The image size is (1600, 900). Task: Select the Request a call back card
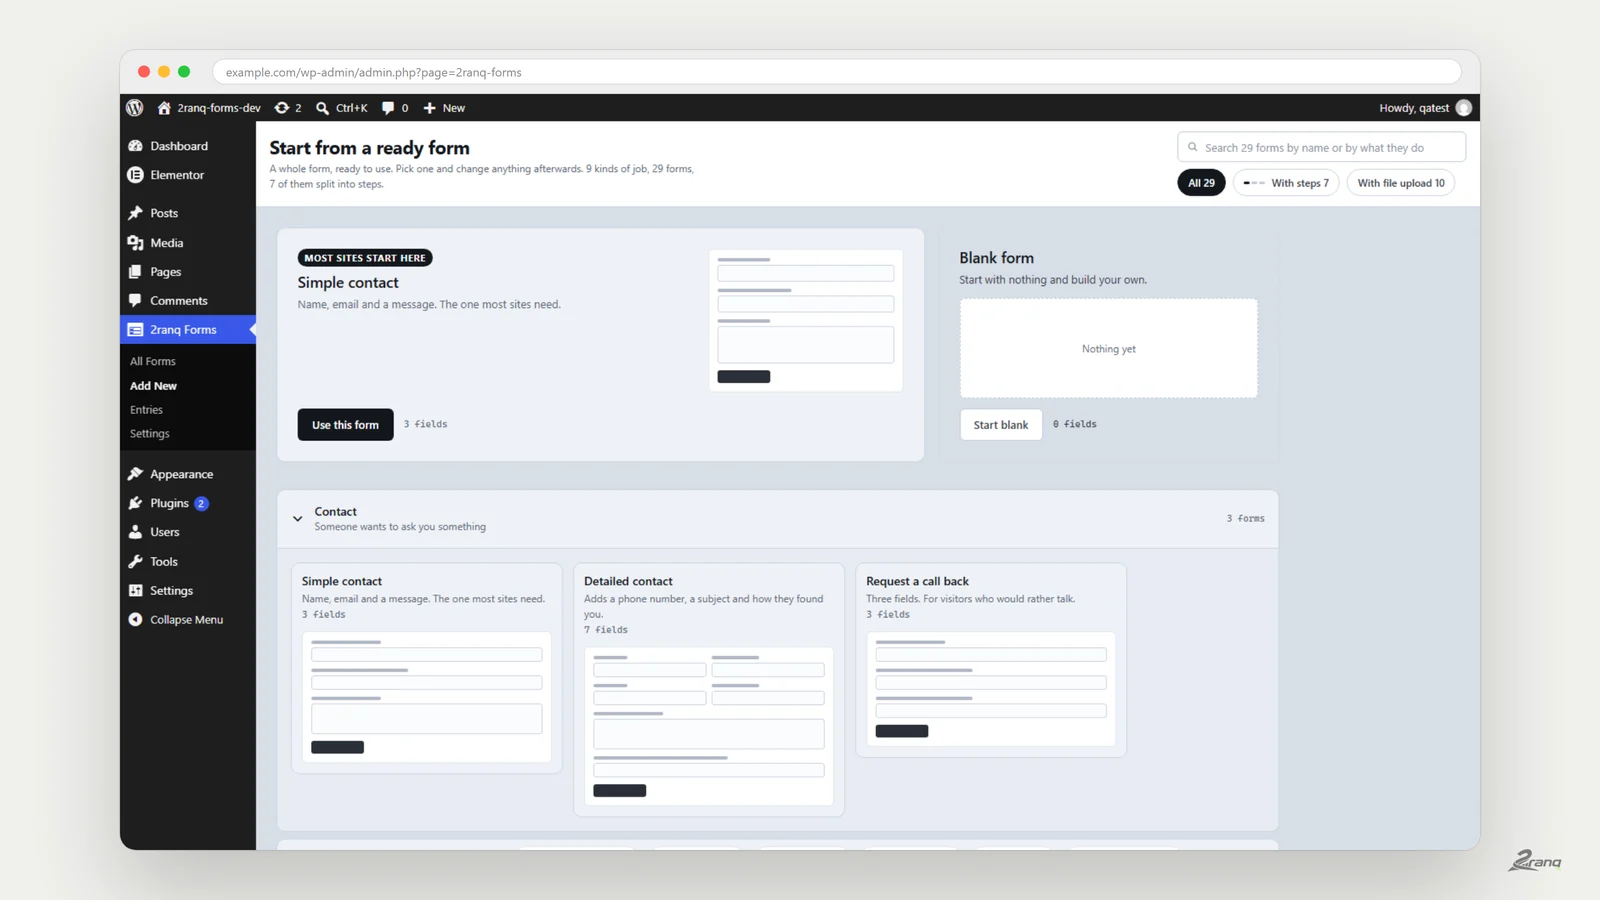coord(991,660)
